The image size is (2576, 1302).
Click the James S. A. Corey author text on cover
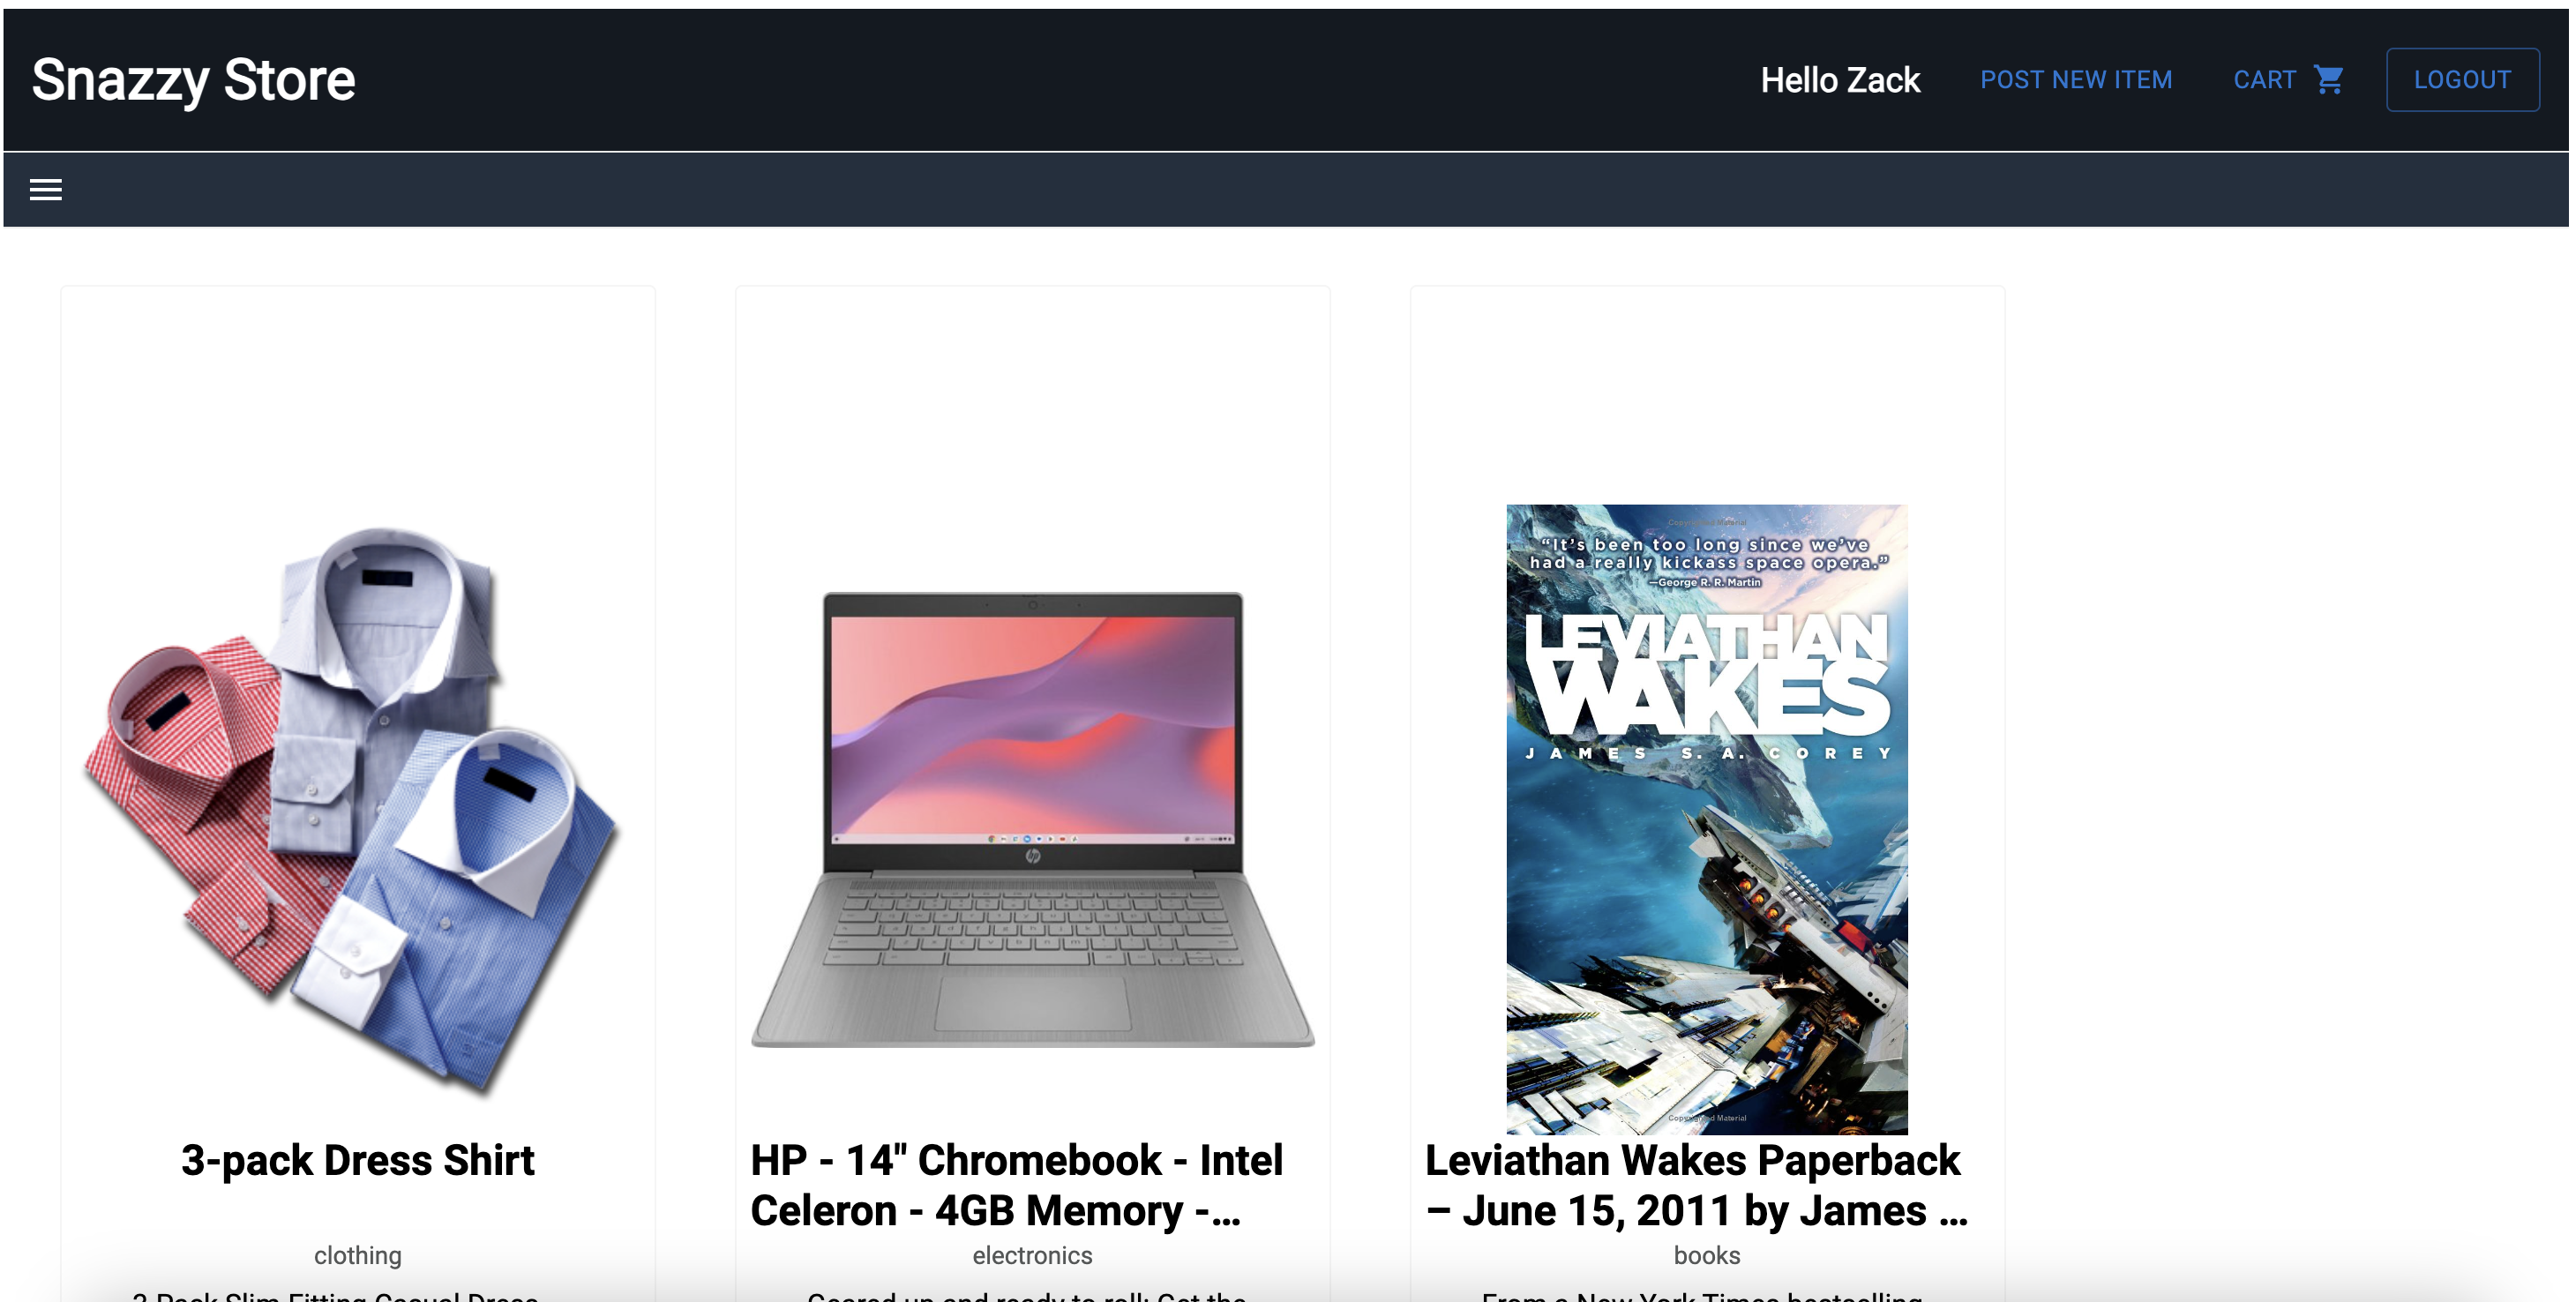[1707, 753]
